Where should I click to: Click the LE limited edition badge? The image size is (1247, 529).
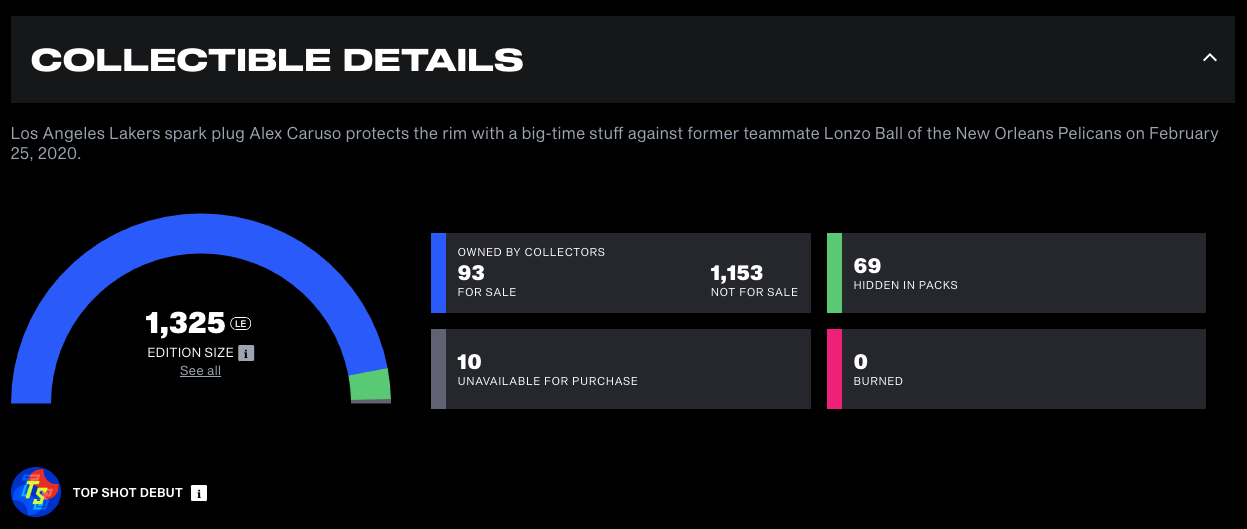point(240,323)
